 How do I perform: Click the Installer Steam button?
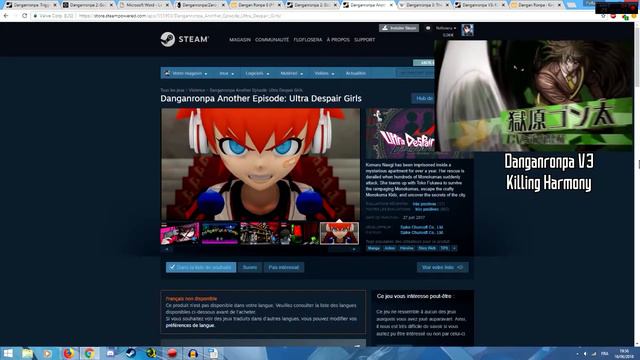pyautogui.click(x=399, y=28)
